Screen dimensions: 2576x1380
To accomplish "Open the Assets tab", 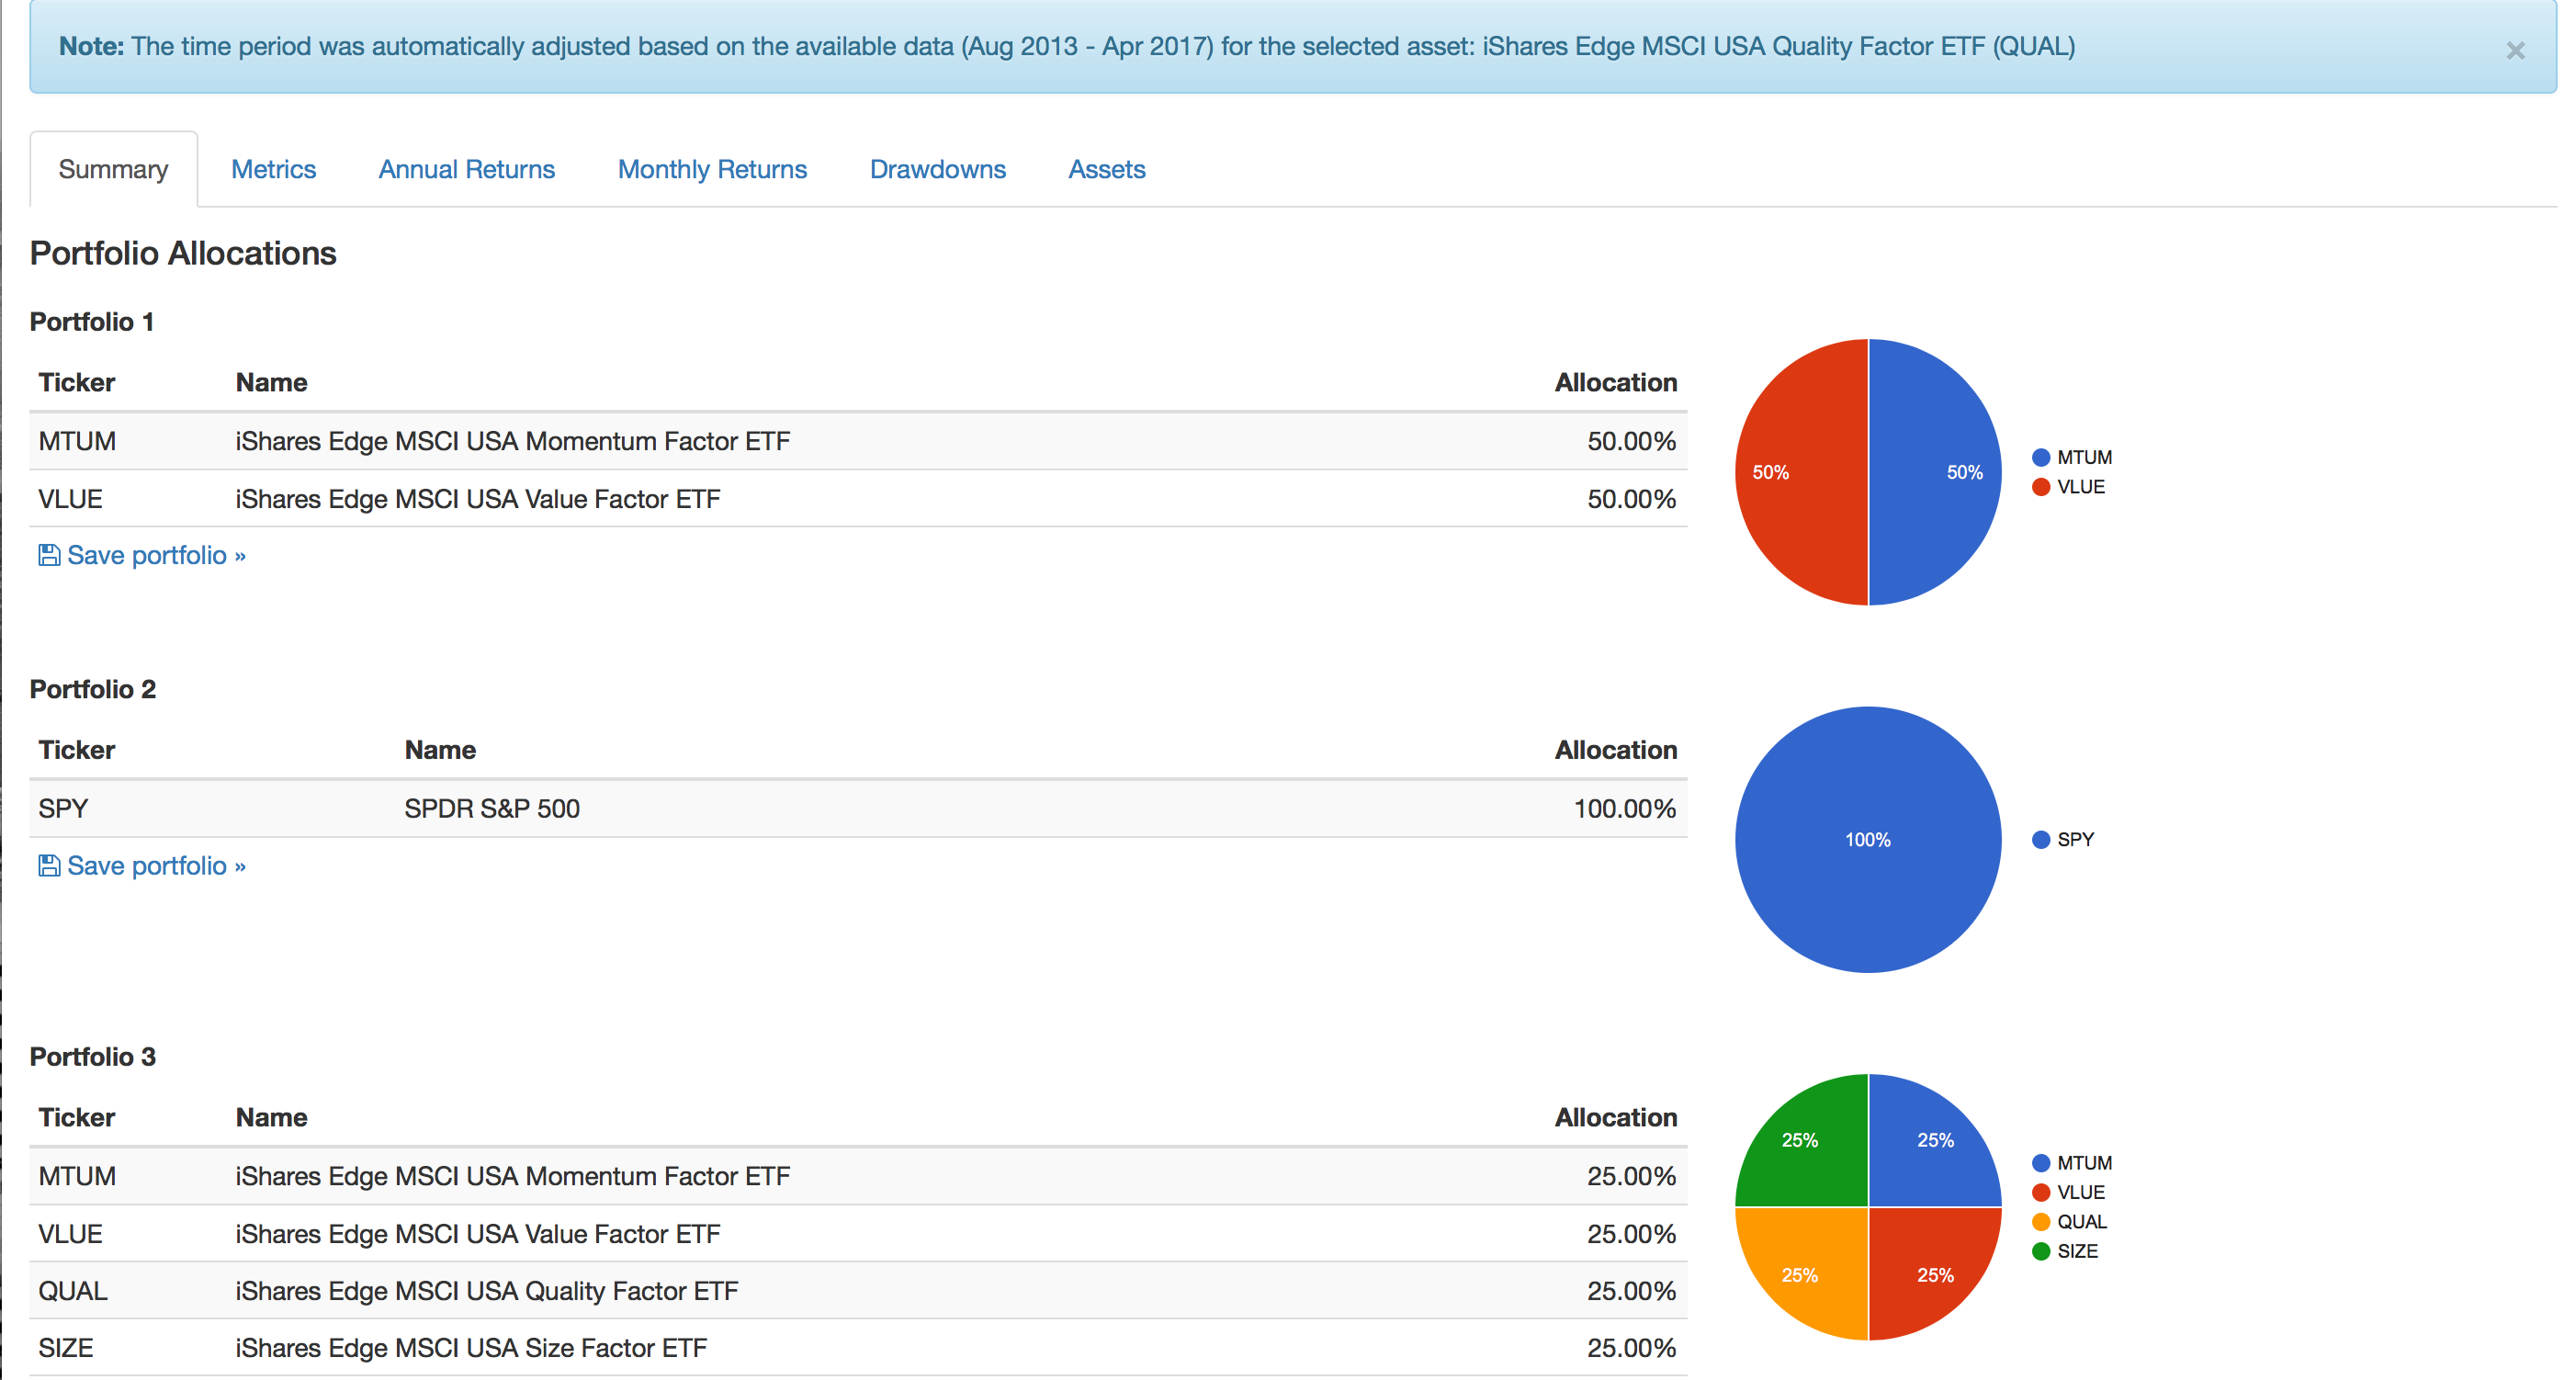I will pyautogui.click(x=1106, y=169).
